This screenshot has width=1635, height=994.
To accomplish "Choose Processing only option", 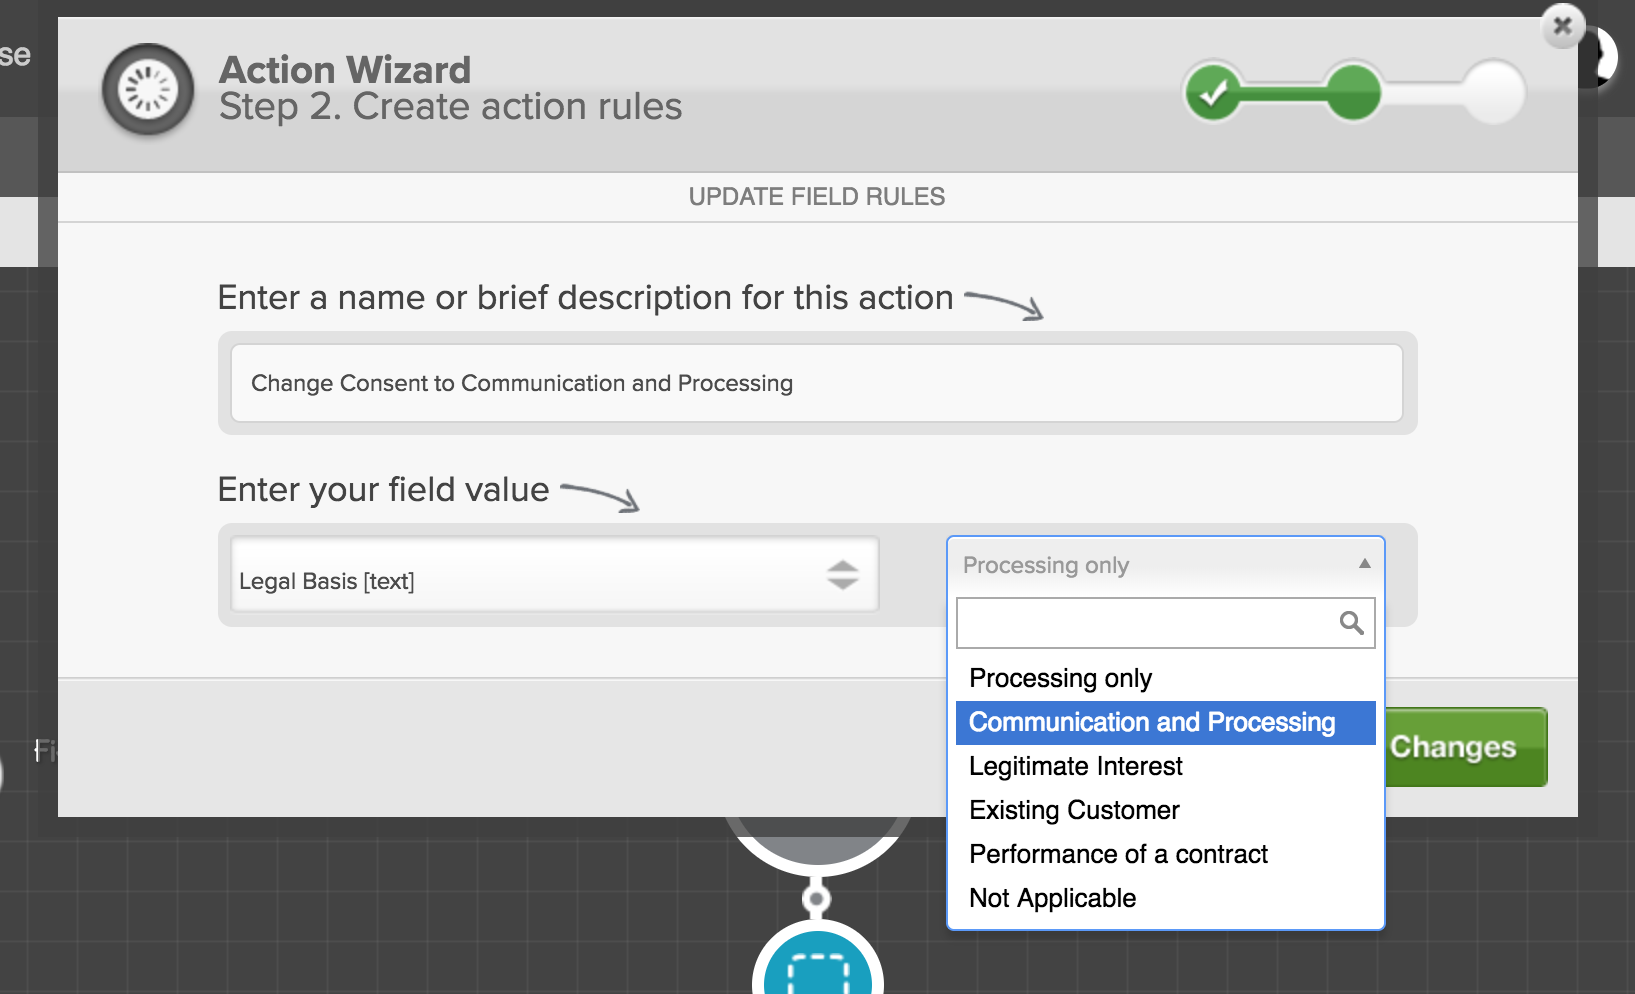I will click(x=1166, y=678).
